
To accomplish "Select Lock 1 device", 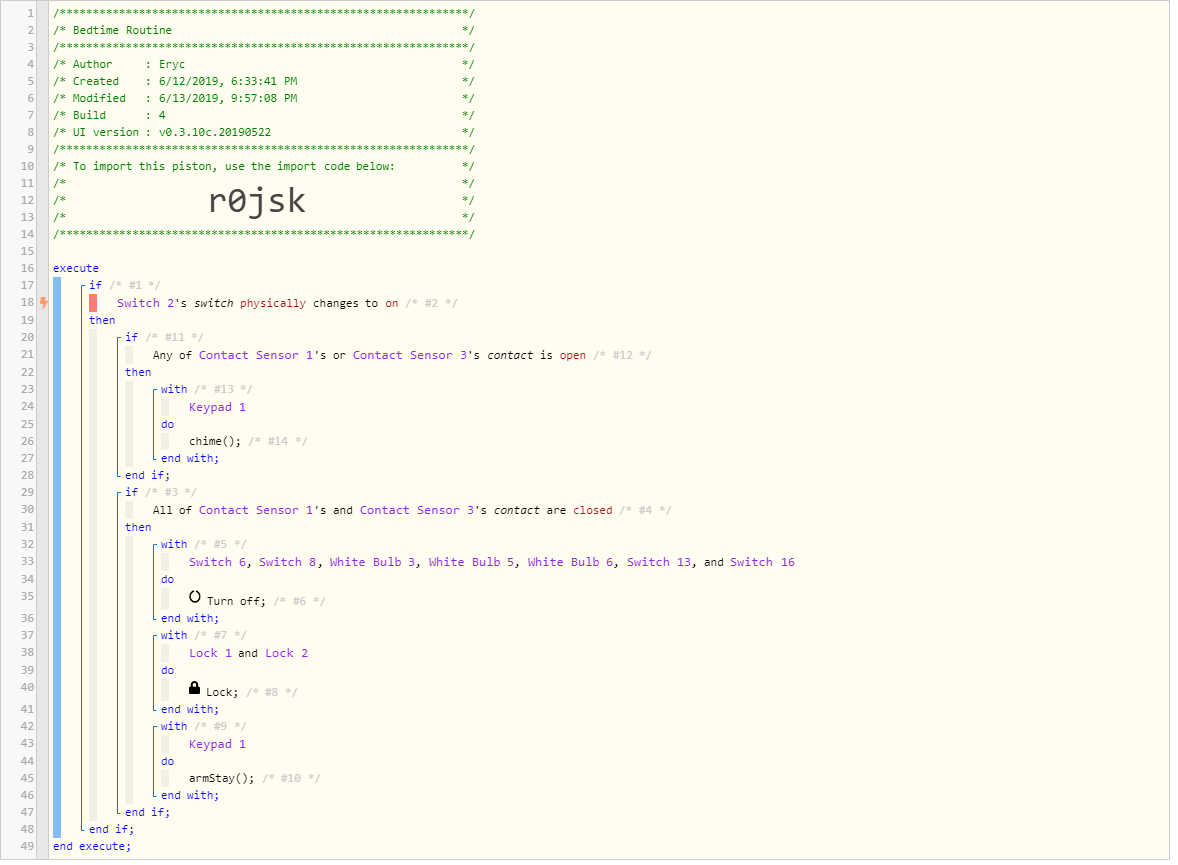I will pos(210,653).
